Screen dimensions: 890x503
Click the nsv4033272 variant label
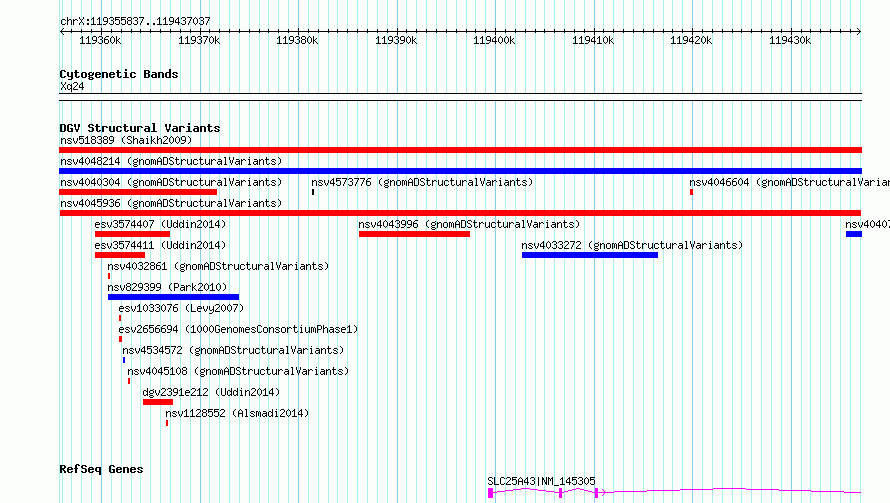pos(632,245)
